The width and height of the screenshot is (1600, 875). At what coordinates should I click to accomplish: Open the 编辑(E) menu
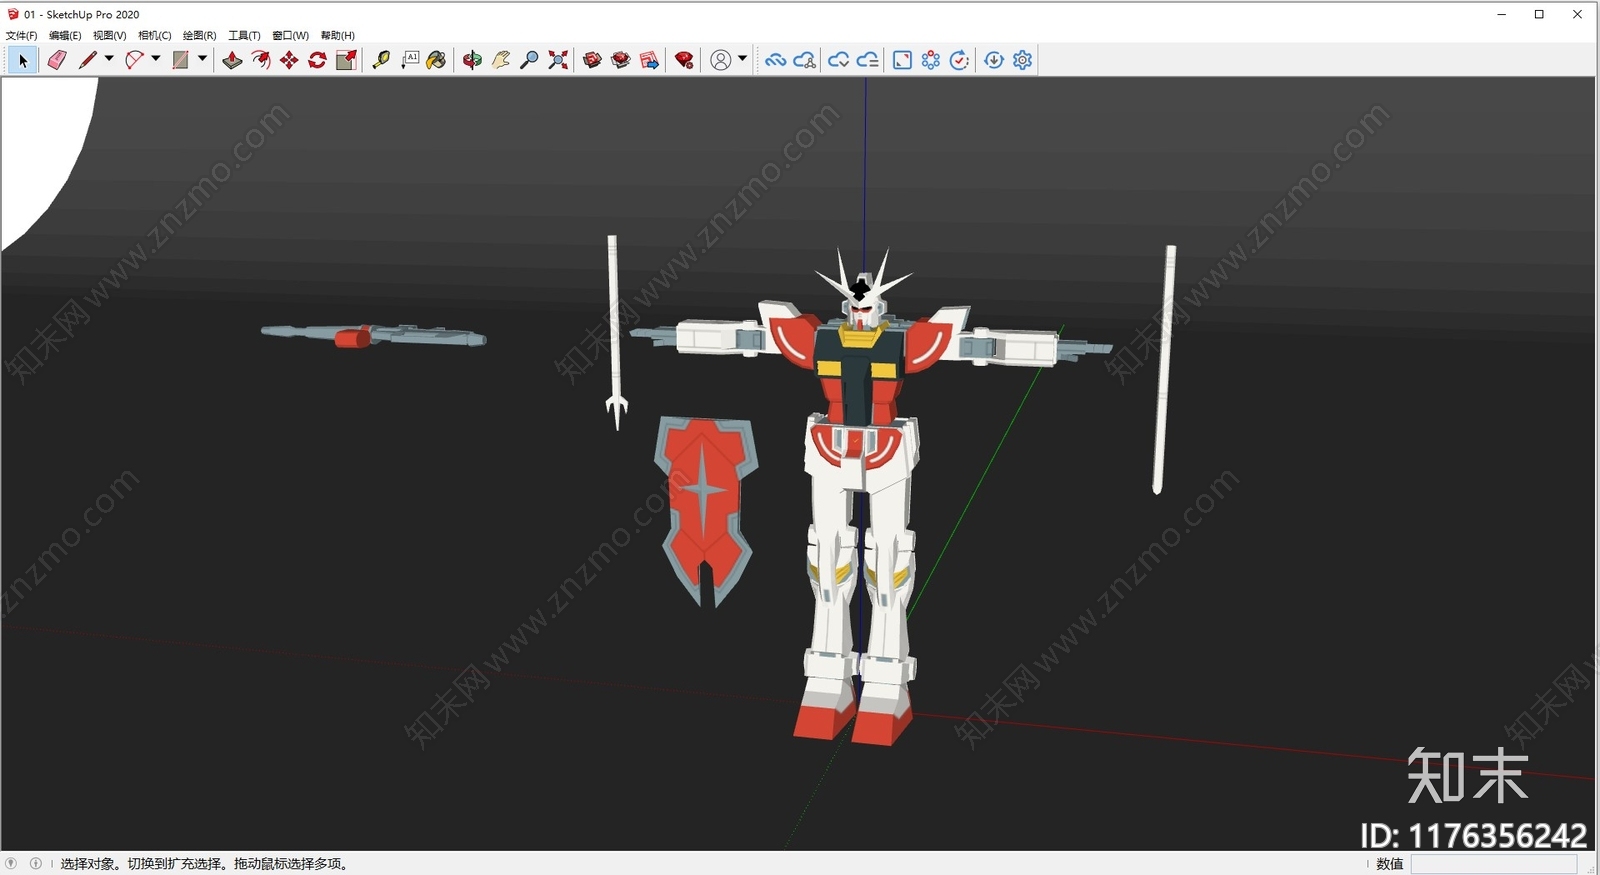tap(65, 35)
